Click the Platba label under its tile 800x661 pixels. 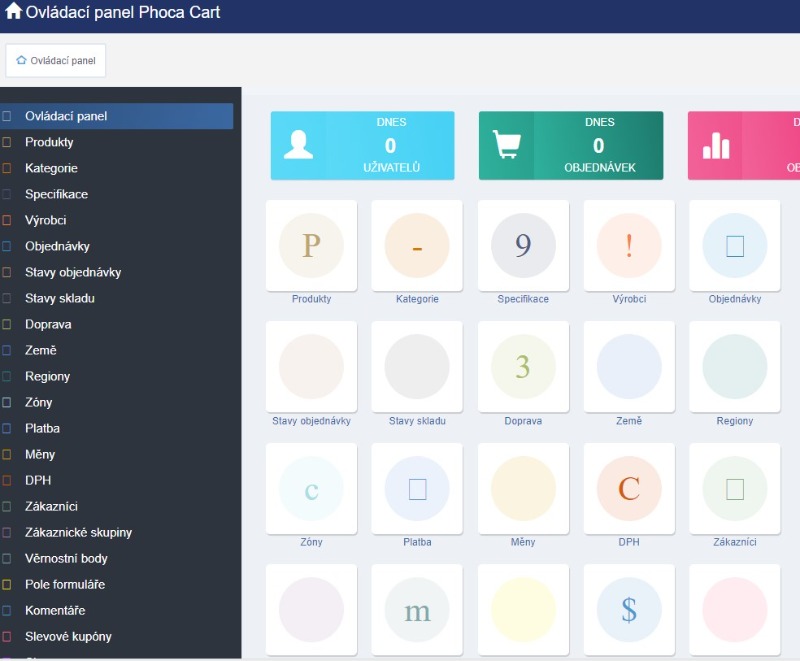pos(417,542)
